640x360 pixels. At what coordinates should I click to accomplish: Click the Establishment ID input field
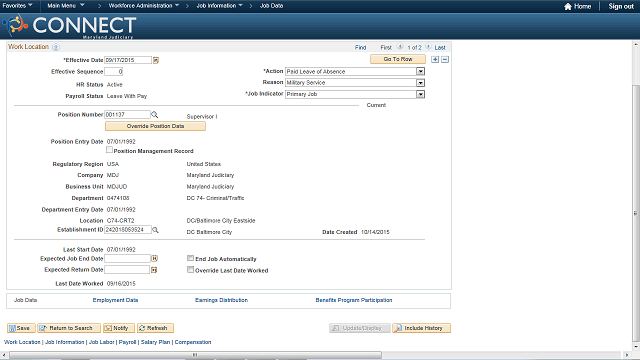pyautogui.click(x=128, y=230)
